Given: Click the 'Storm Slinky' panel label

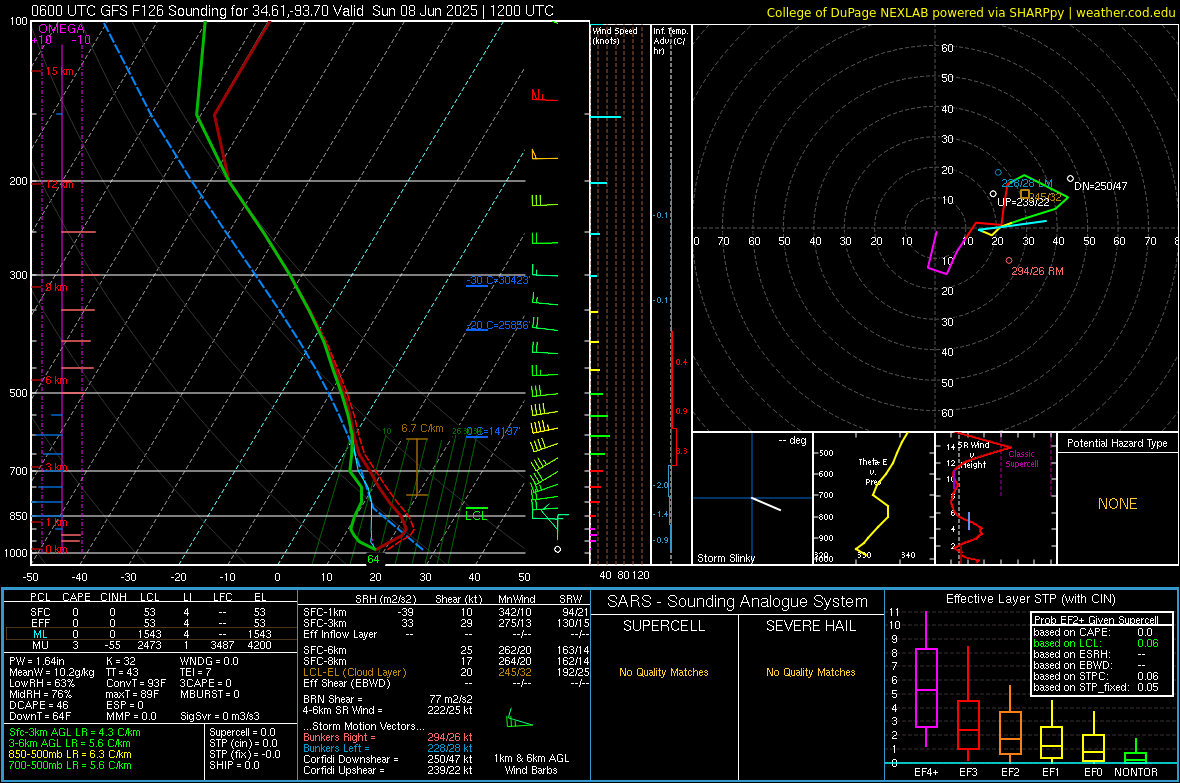Looking at the screenshot, I should [725, 558].
